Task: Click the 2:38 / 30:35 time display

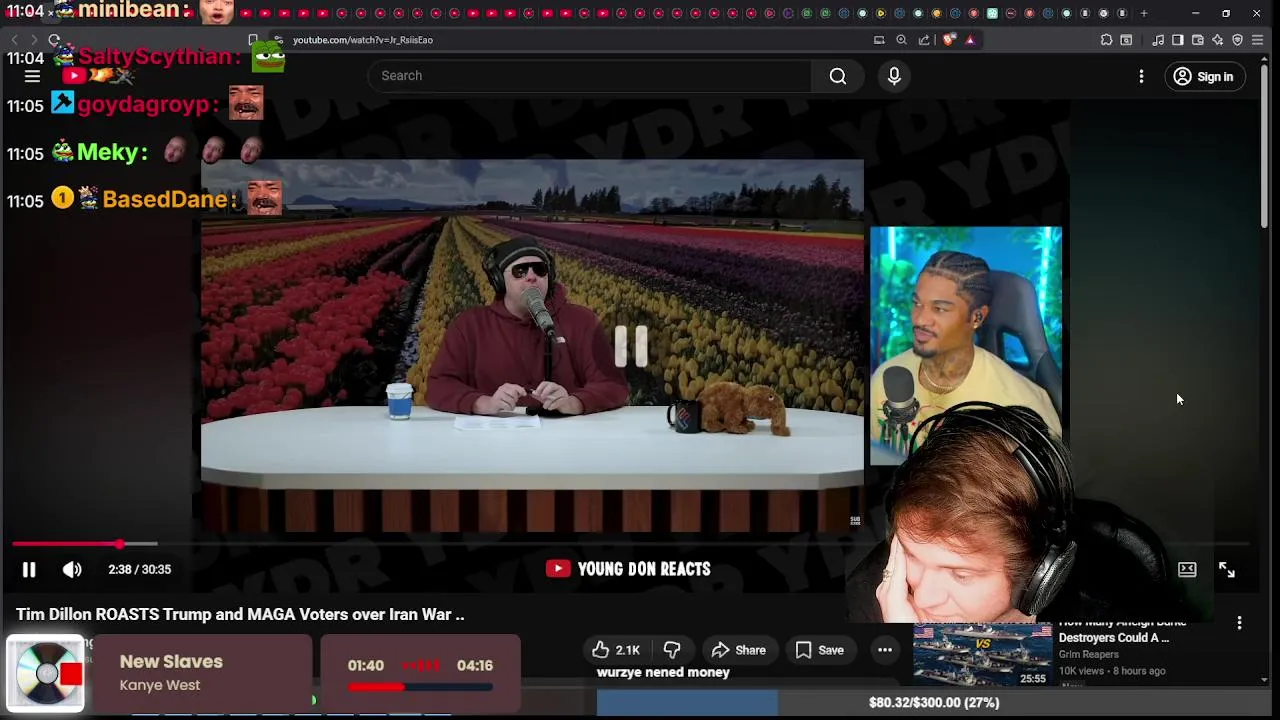Action: coord(139,569)
